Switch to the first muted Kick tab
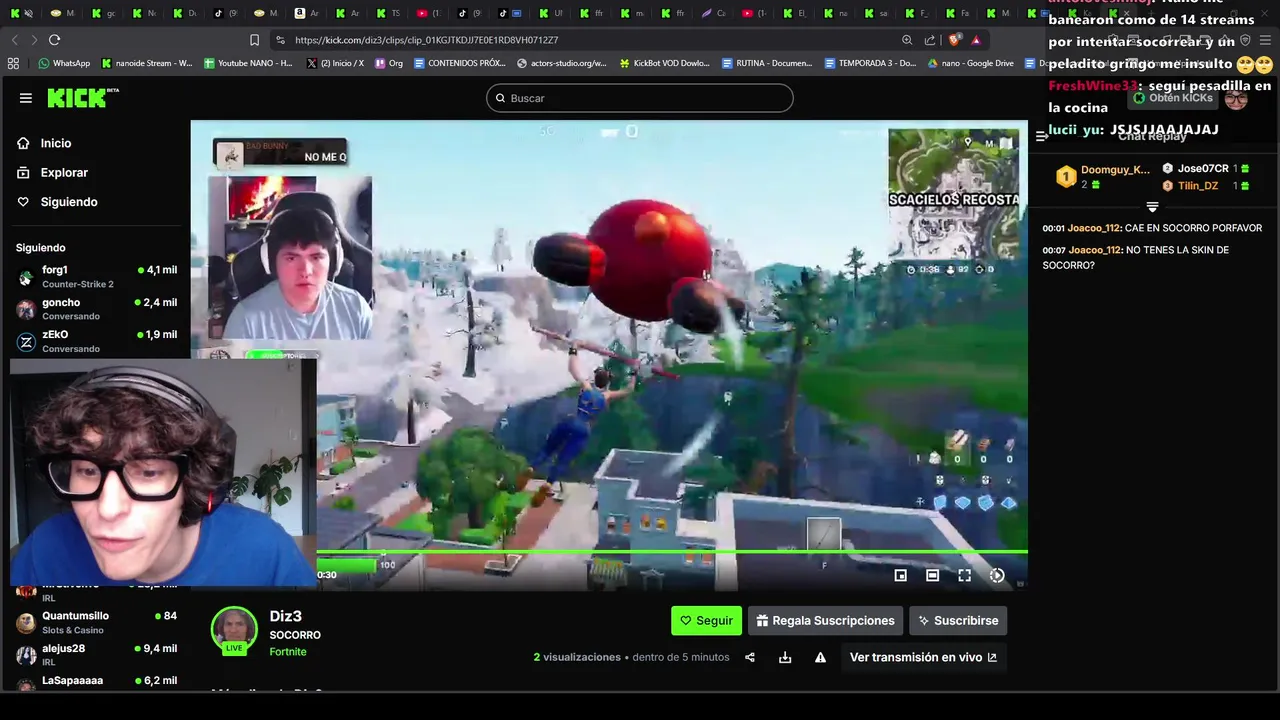 [20, 13]
